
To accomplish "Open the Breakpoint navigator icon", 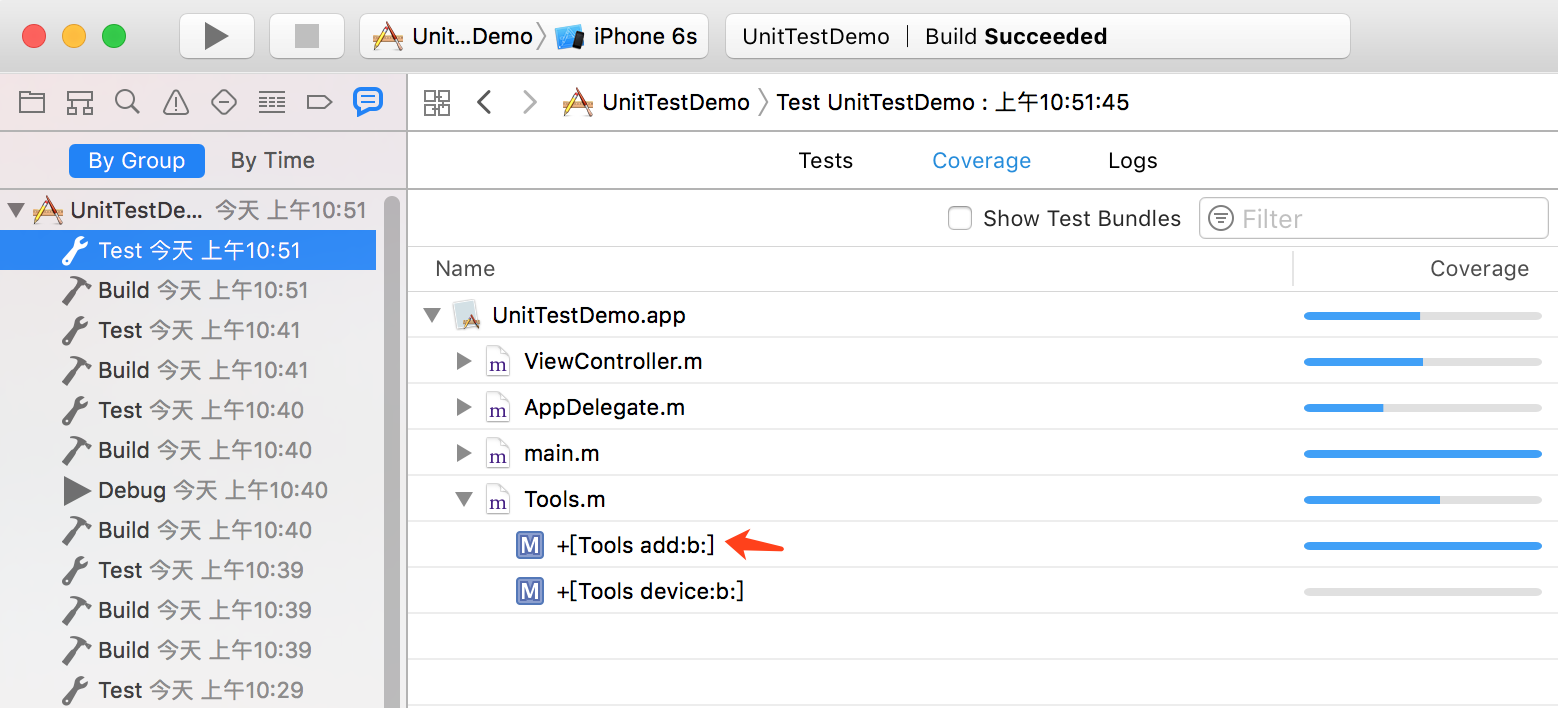I will coord(319,101).
